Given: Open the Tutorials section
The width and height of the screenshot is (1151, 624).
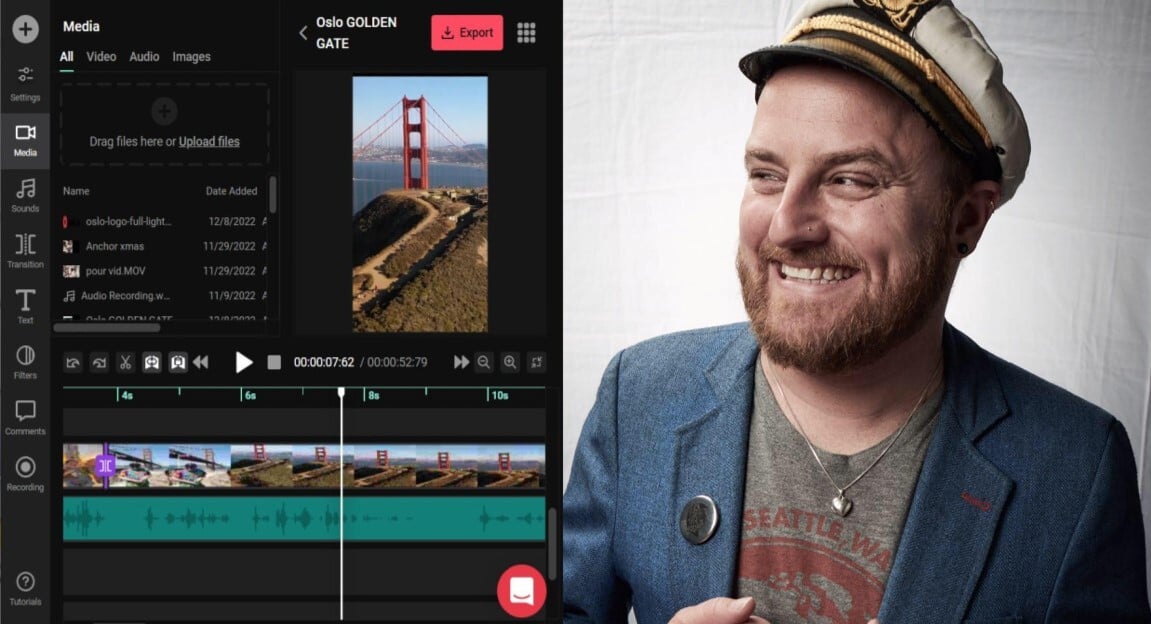Looking at the screenshot, I should coord(25,590).
